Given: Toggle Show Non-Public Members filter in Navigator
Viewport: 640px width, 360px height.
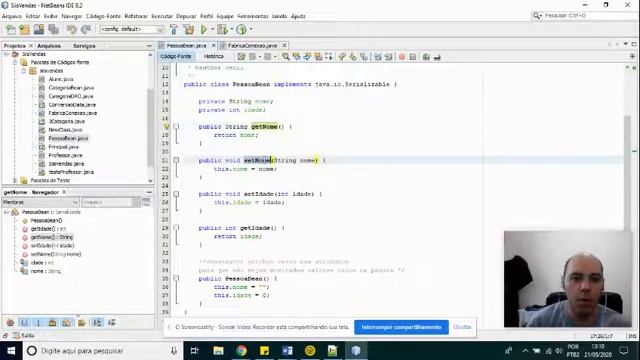Looking at the screenshot, I should pos(52,322).
